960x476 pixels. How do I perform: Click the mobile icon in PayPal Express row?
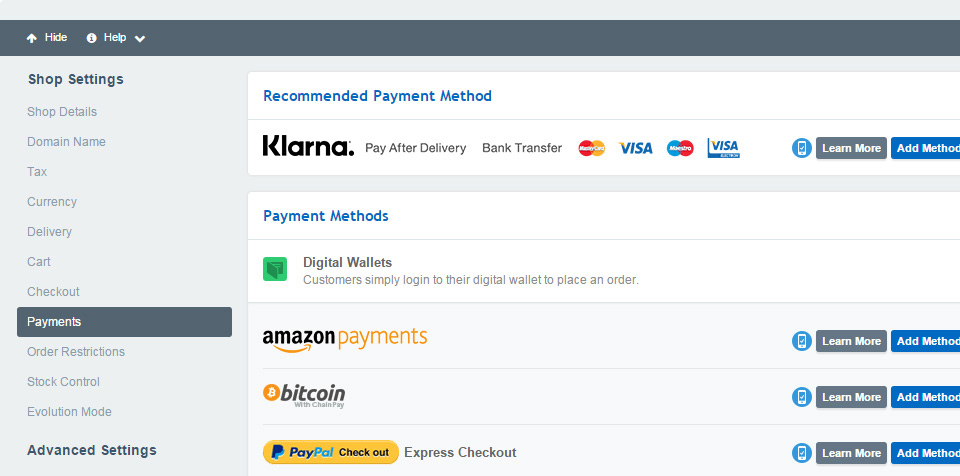coord(801,453)
